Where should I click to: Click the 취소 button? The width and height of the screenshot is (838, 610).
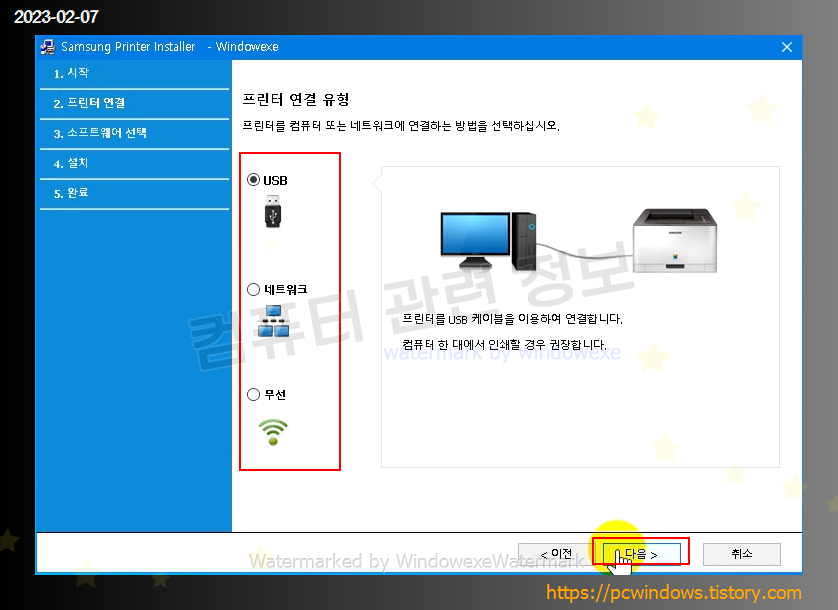741,554
